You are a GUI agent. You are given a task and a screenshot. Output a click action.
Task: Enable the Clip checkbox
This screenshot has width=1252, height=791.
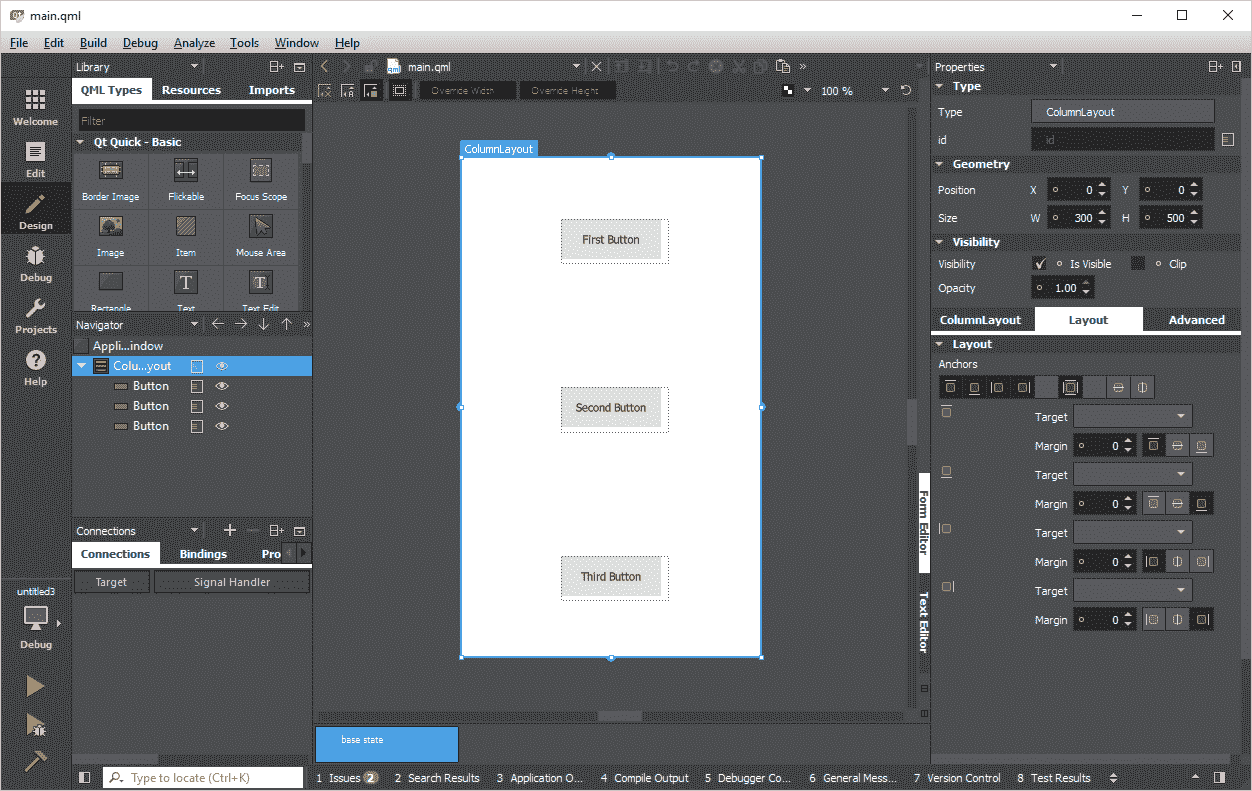pos(1138,264)
